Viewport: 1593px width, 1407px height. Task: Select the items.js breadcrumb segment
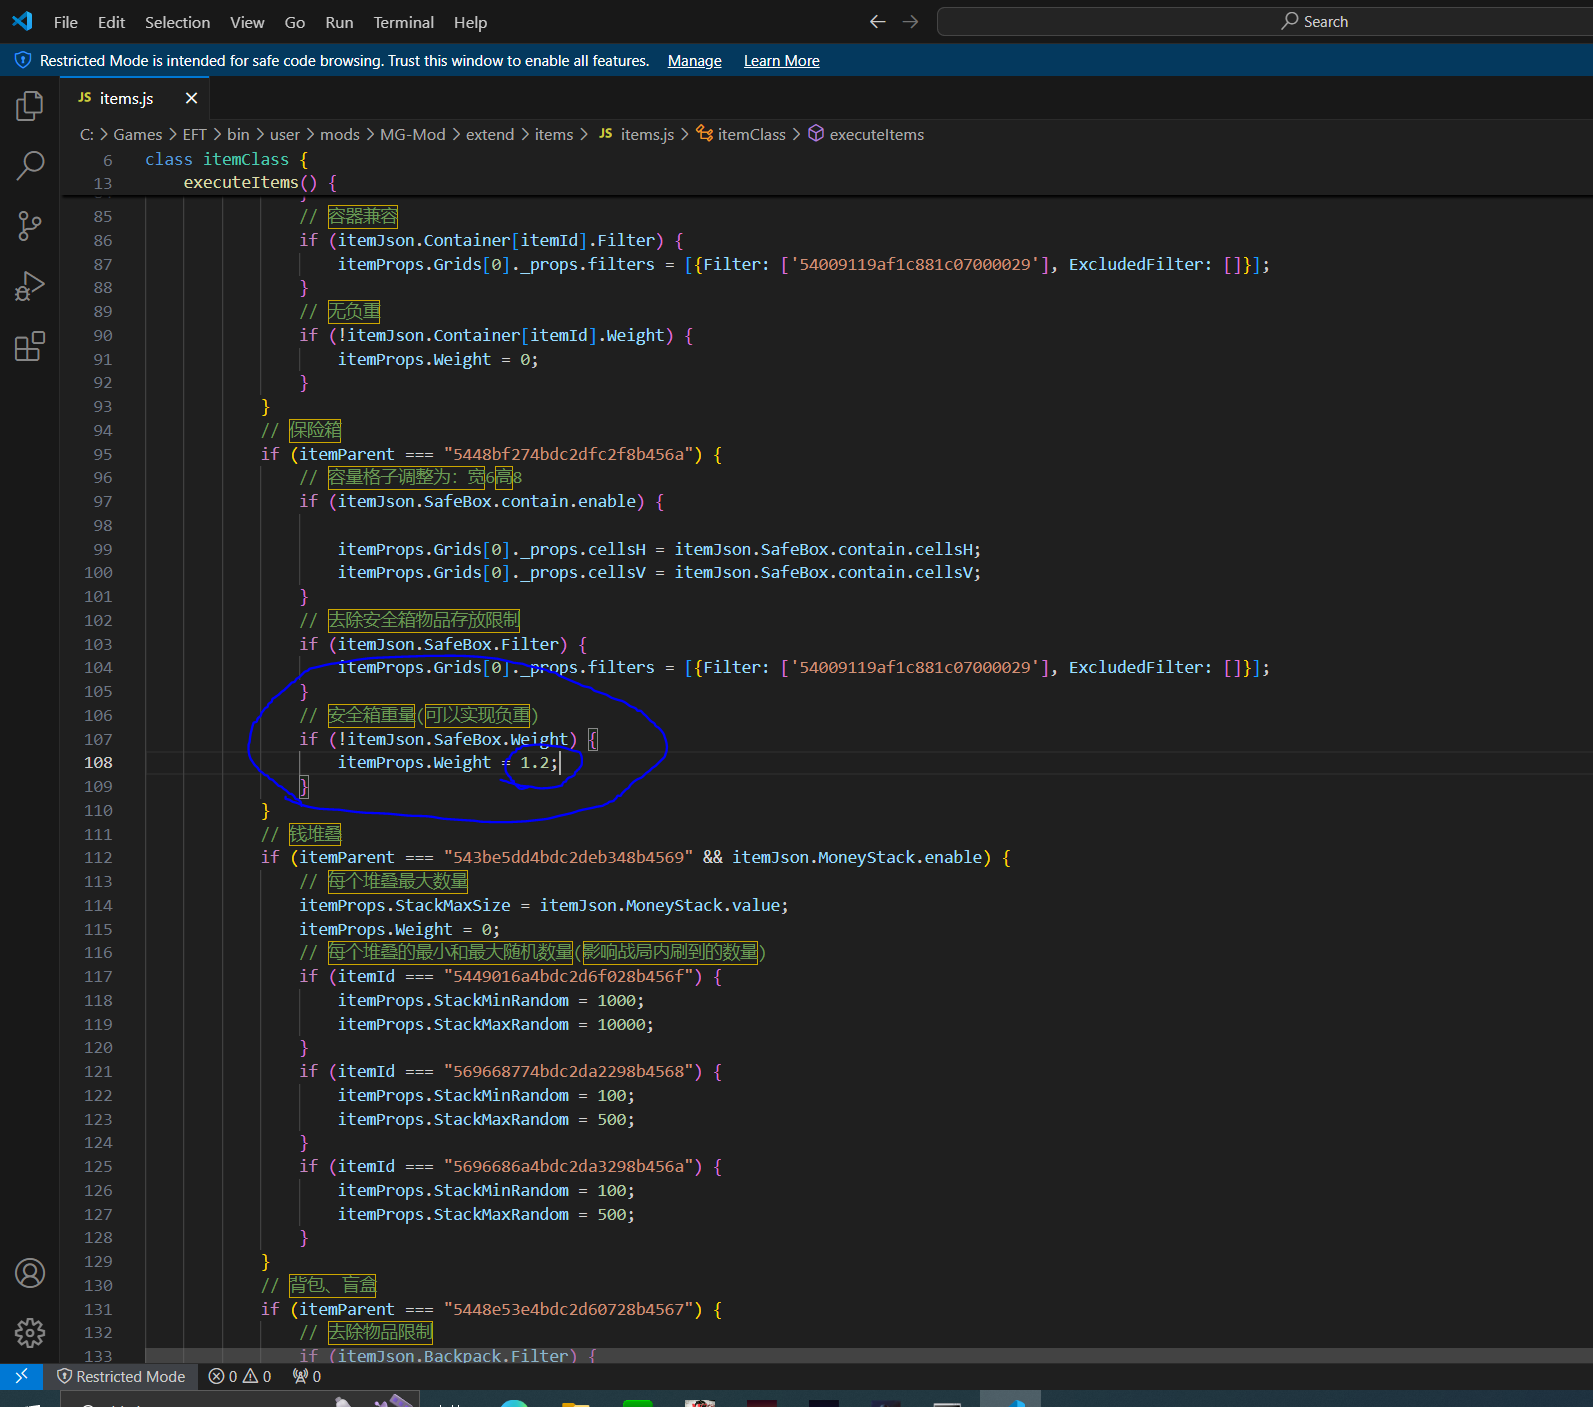(x=636, y=134)
